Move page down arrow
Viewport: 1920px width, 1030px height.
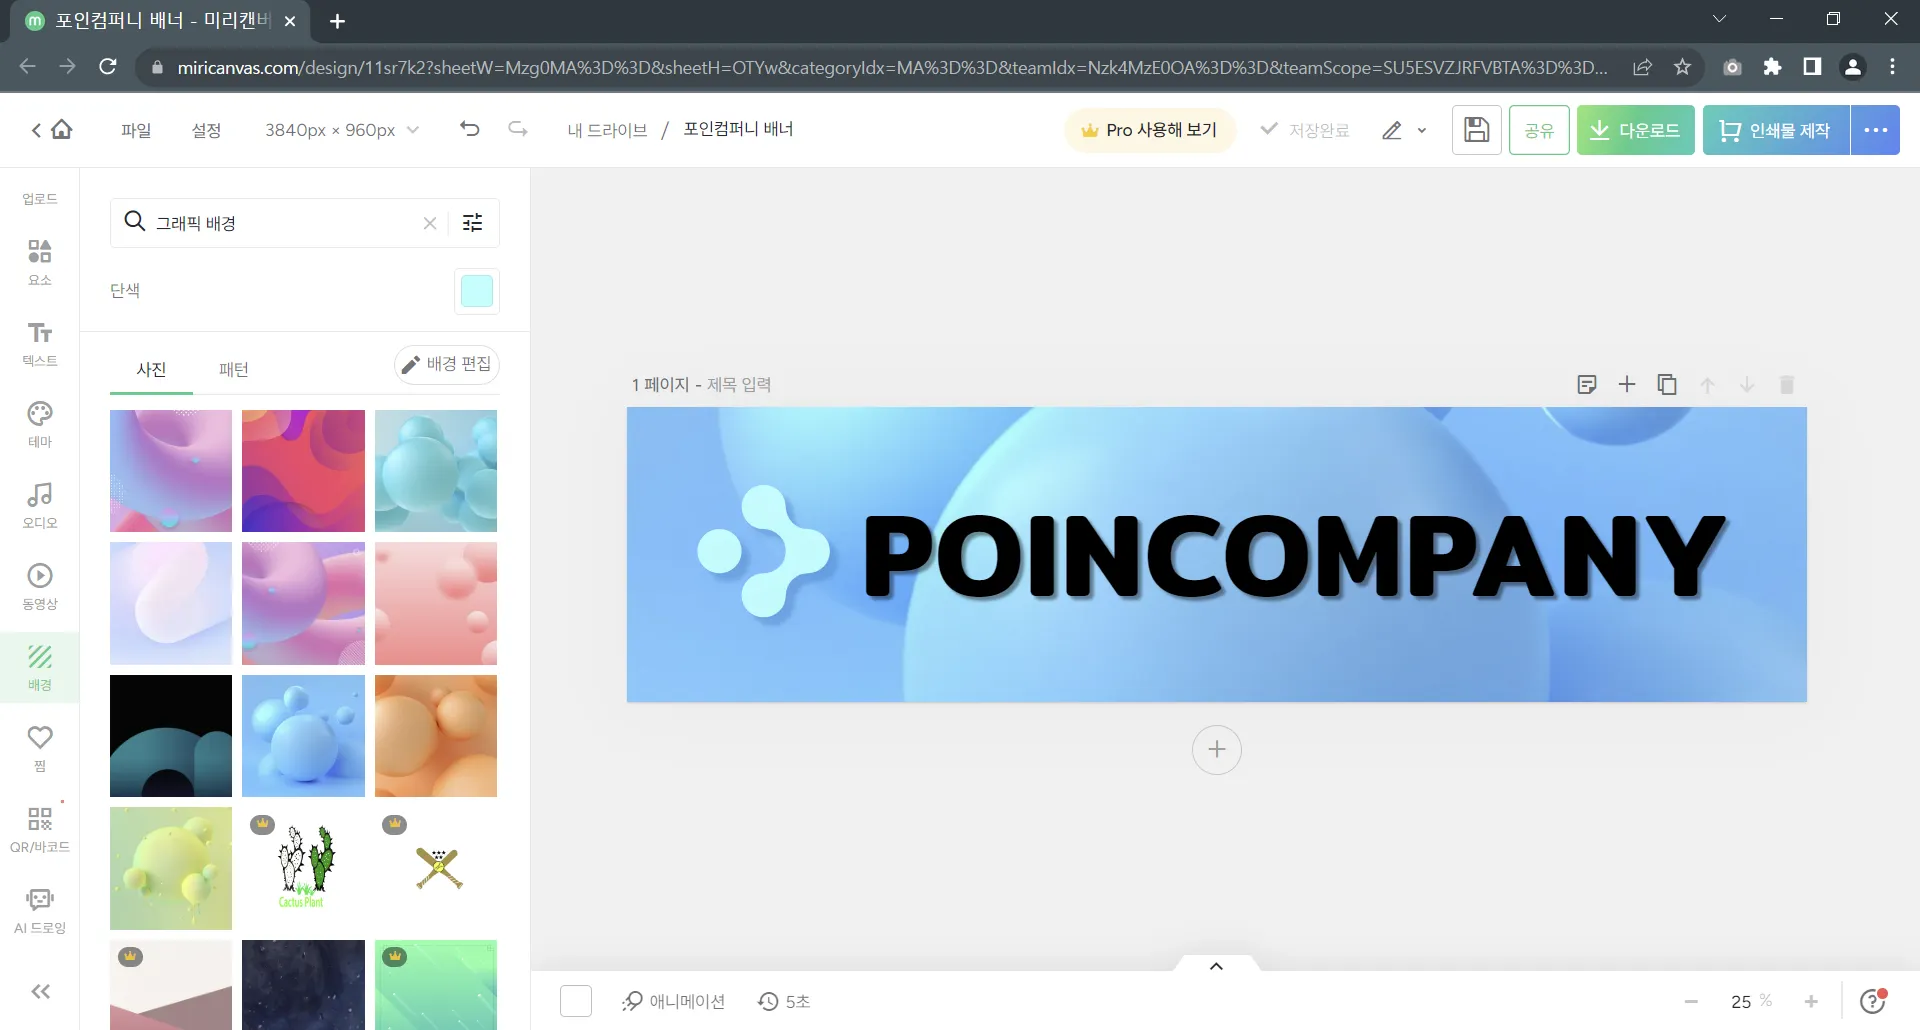[x=1747, y=385]
